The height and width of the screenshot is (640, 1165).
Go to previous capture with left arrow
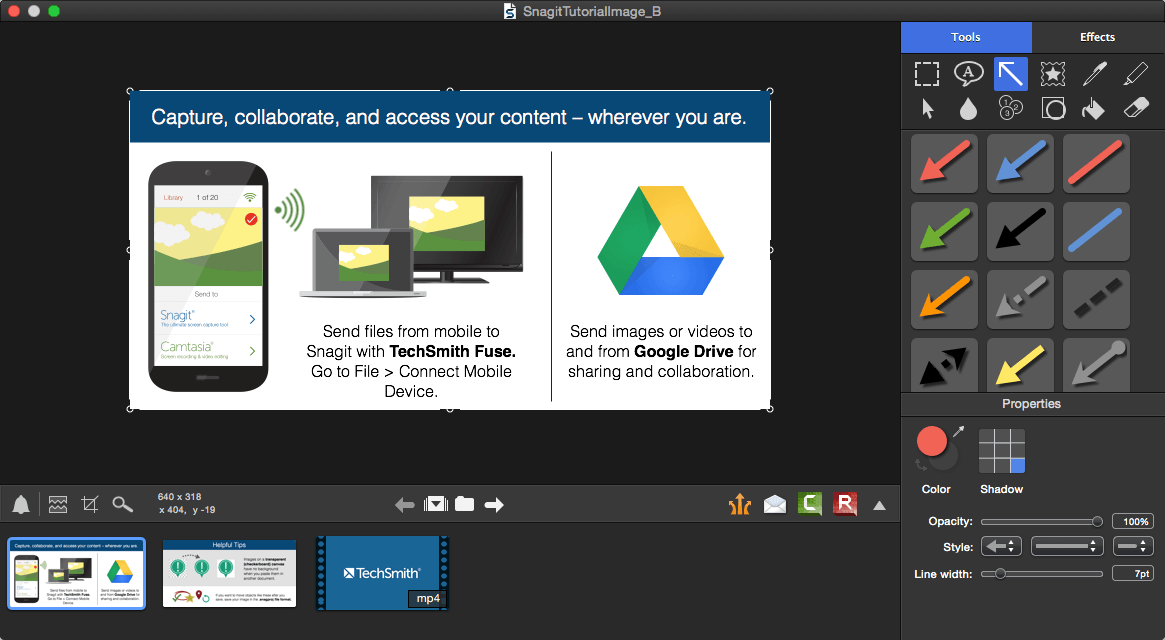pyautogui.click(x=405, y=505)
